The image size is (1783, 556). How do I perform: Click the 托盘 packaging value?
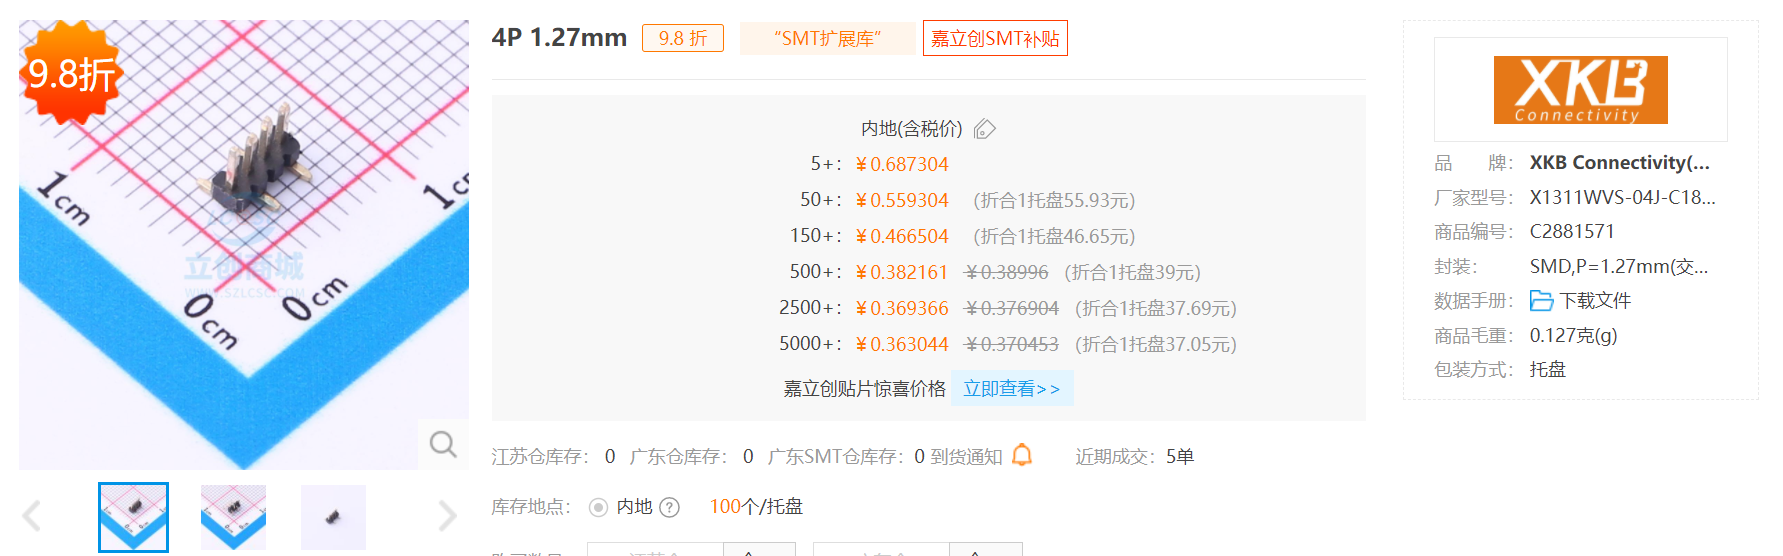tap(1548, 370)
